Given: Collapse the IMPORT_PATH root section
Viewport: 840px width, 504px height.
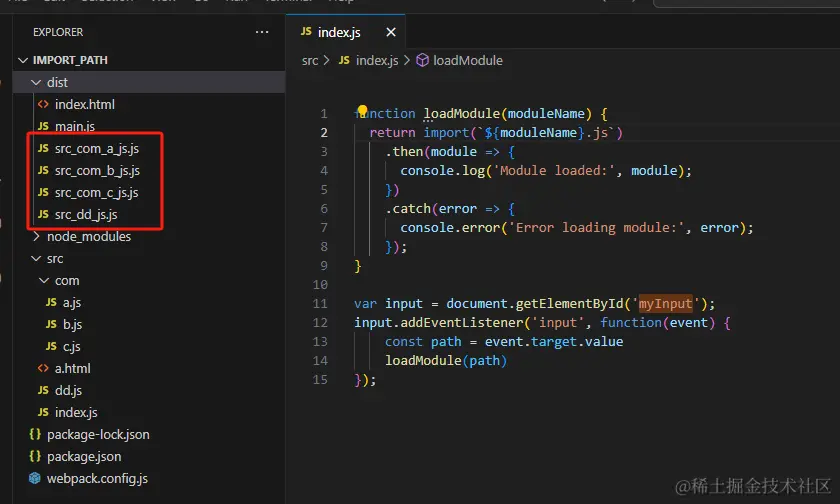Looking at the screenshot, I should tap(23, 60).
